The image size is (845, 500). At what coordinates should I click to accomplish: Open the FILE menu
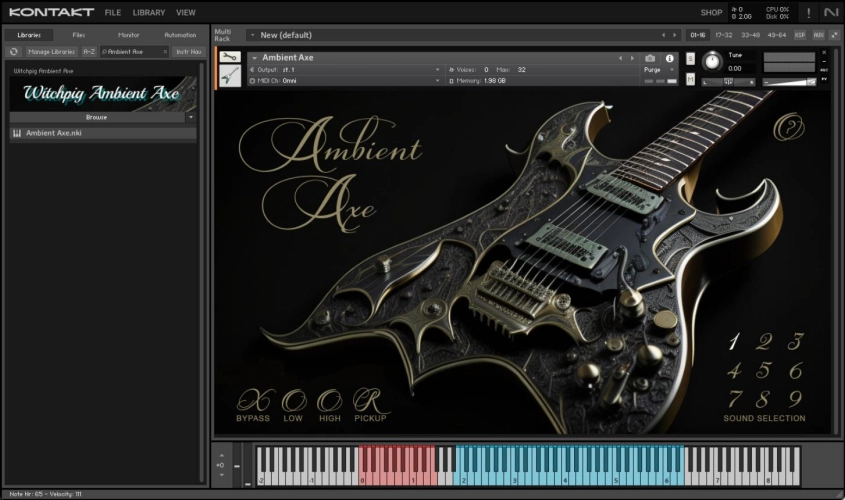pyautogui.click(x=113, y=13)
